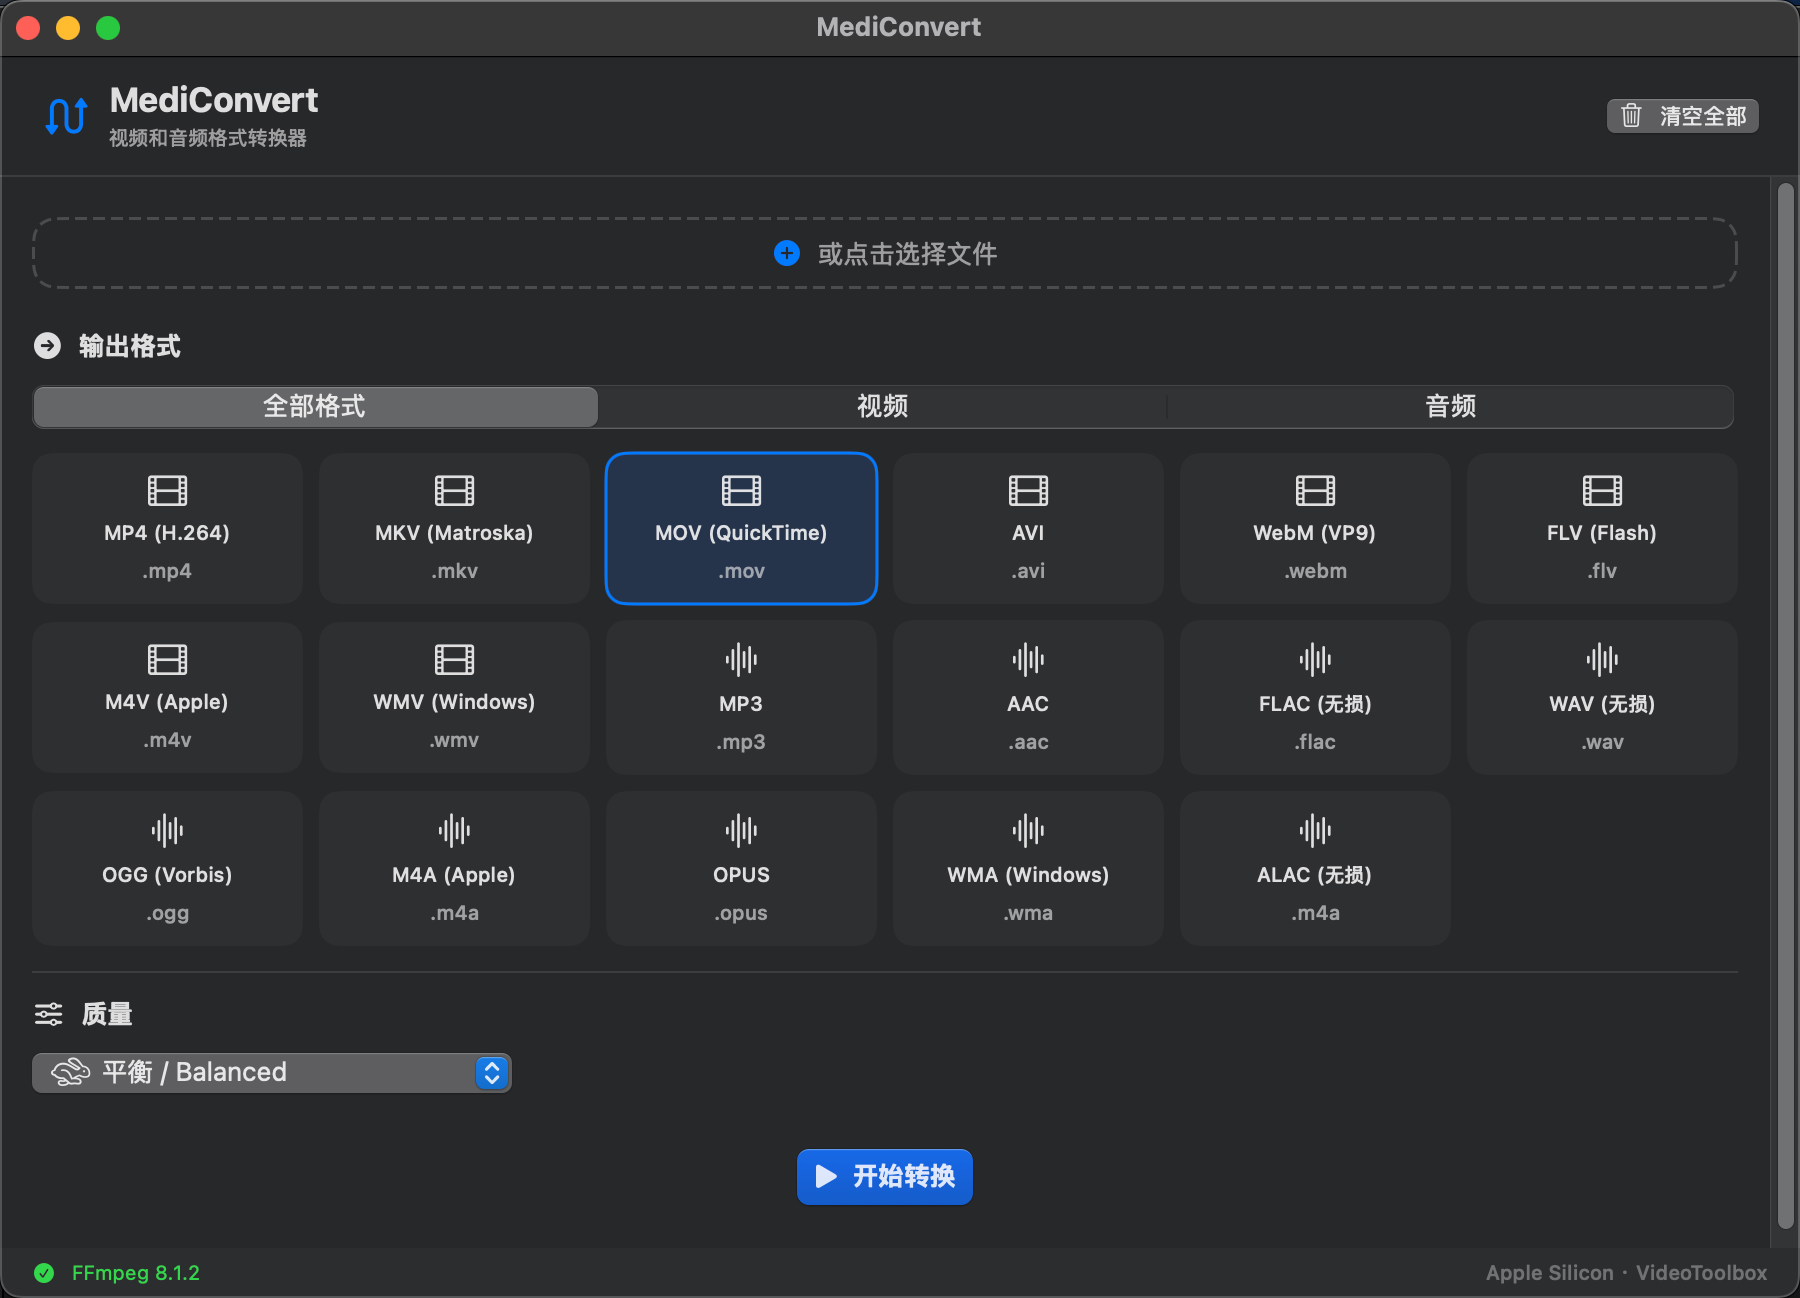Click the arrow icon beside 输出格式

[x=47, y=346]
